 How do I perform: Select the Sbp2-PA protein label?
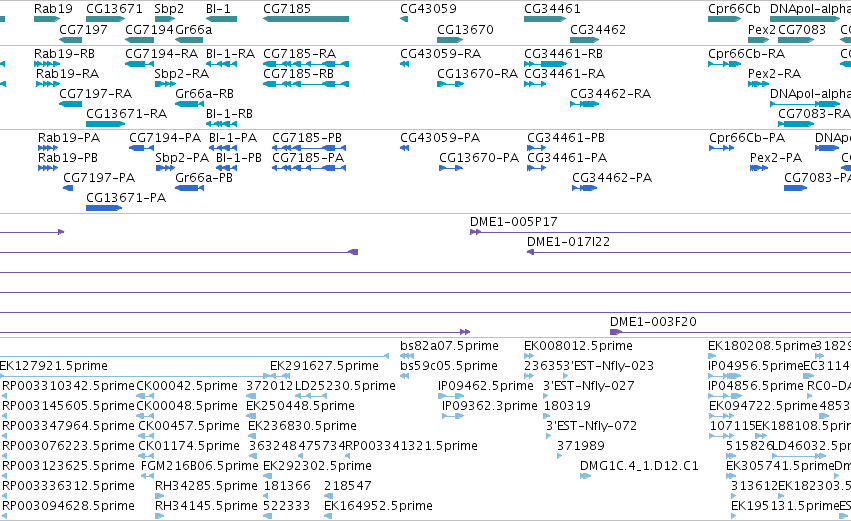click(x=182, y=158)
